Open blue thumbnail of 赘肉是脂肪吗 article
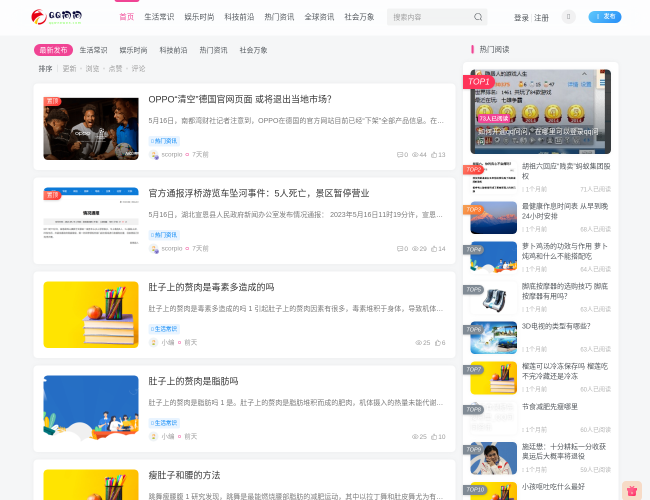 [91, 409]
